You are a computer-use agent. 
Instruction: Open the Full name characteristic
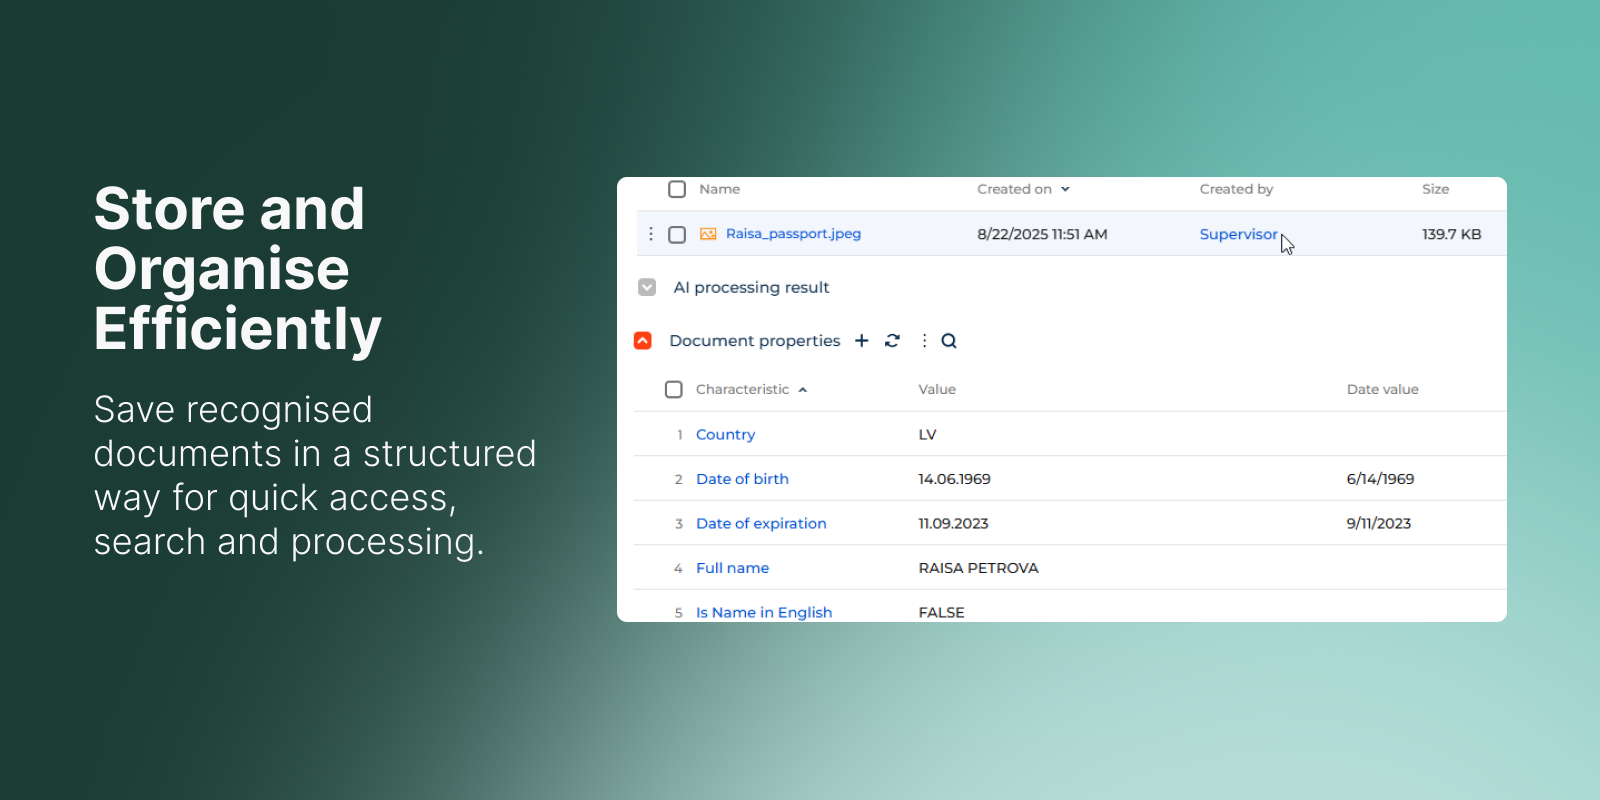coord(732,568)
